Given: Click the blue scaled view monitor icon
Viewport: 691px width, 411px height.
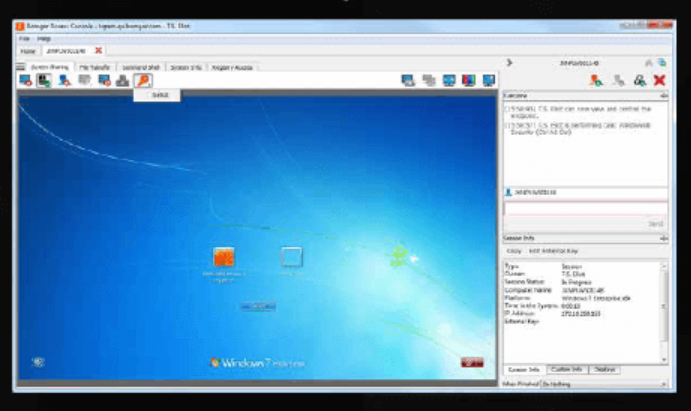Looking at the screenshot, I should tap(449, 80).
